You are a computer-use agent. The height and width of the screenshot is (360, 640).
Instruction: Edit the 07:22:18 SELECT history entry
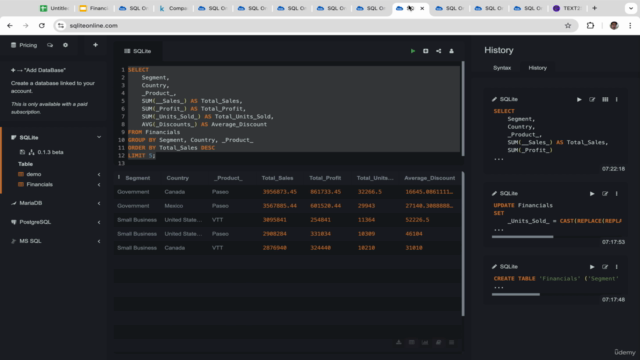point(592,99)
